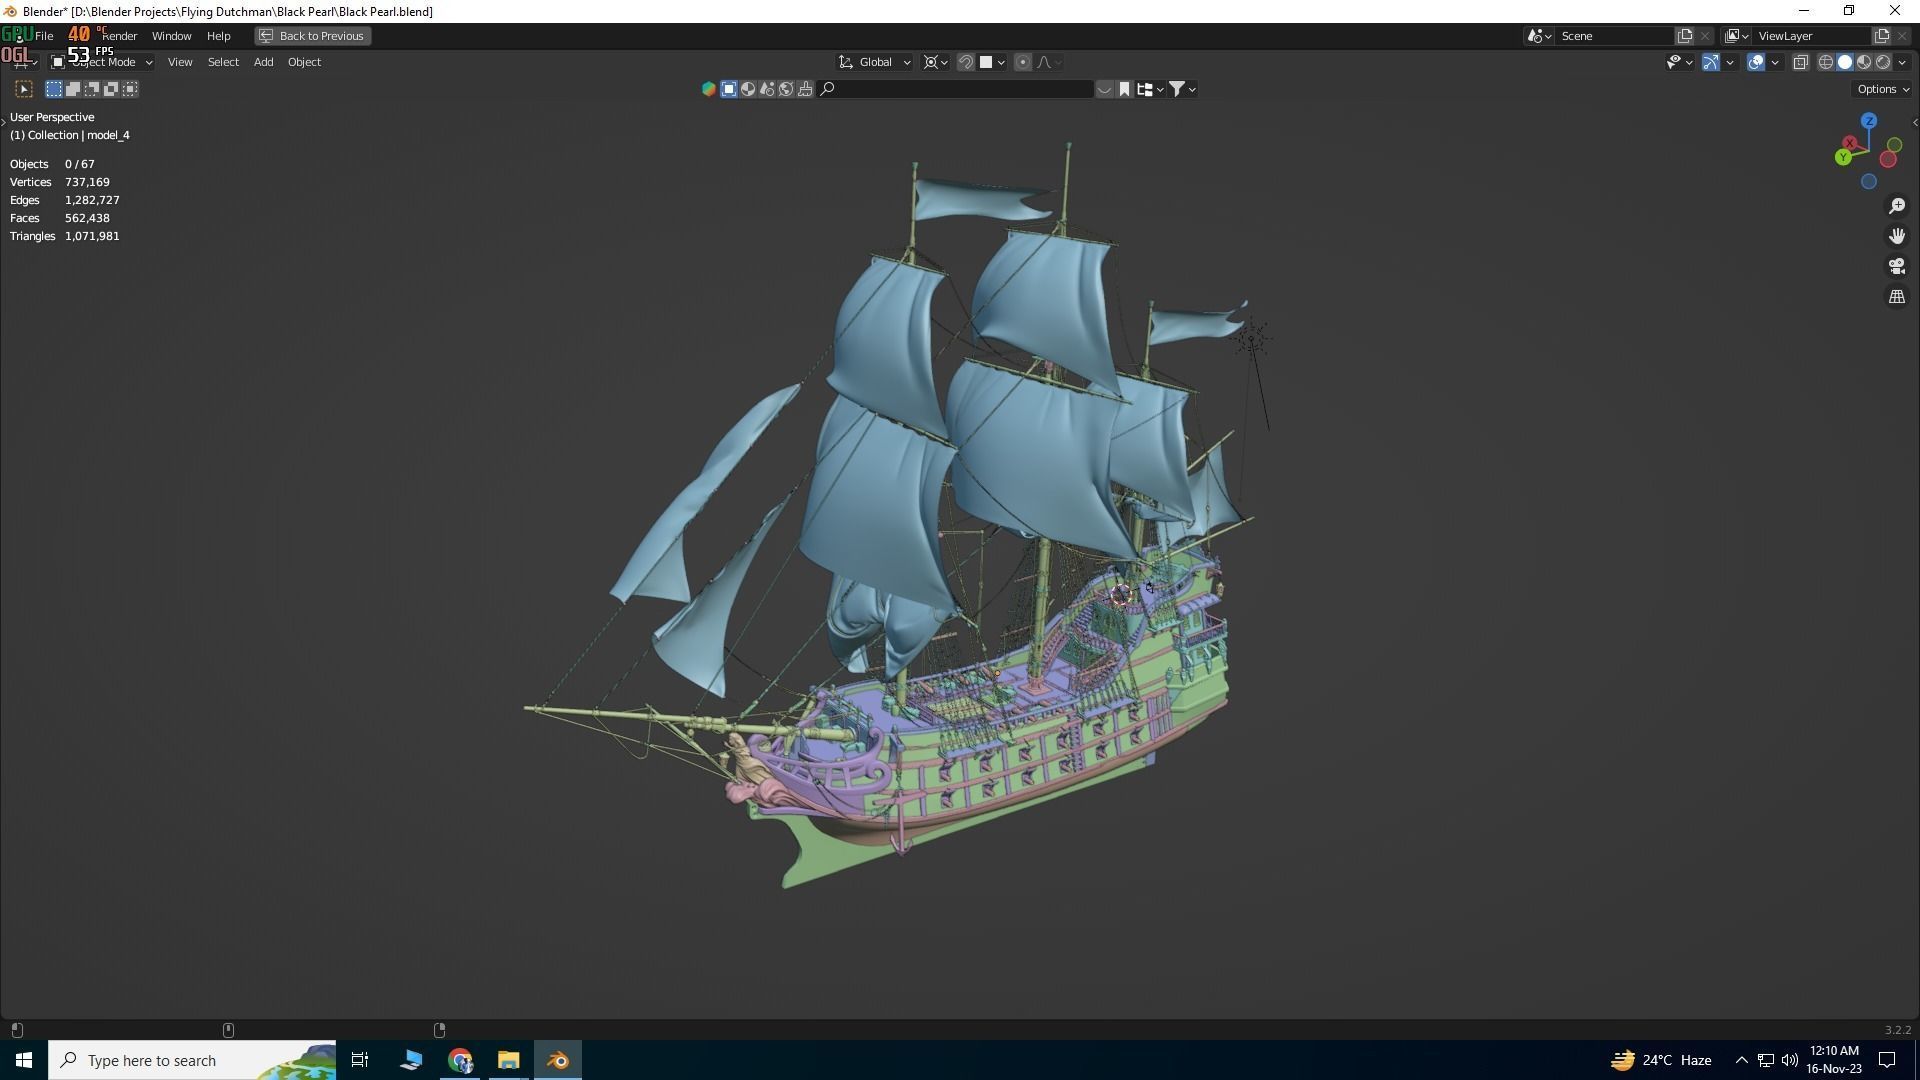
Task: Toggle show overlays button
Action: pos(1756,62)
